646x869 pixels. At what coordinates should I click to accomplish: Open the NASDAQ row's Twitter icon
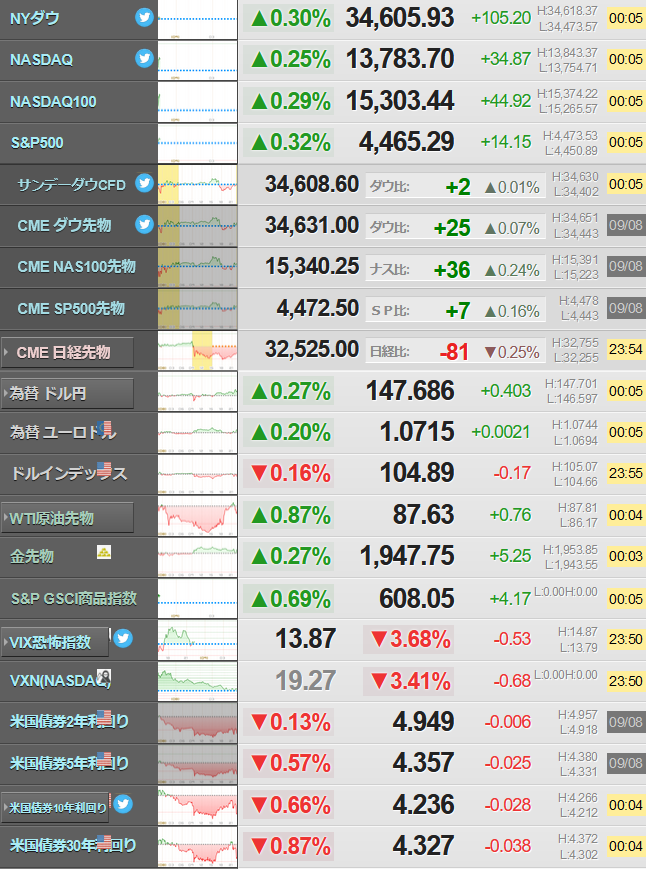point(145,58)
